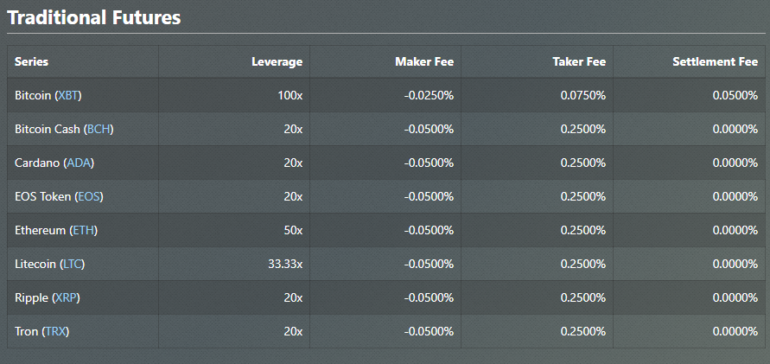
Task: Select Ripple's 20x leverage cell
Action: 293,298
